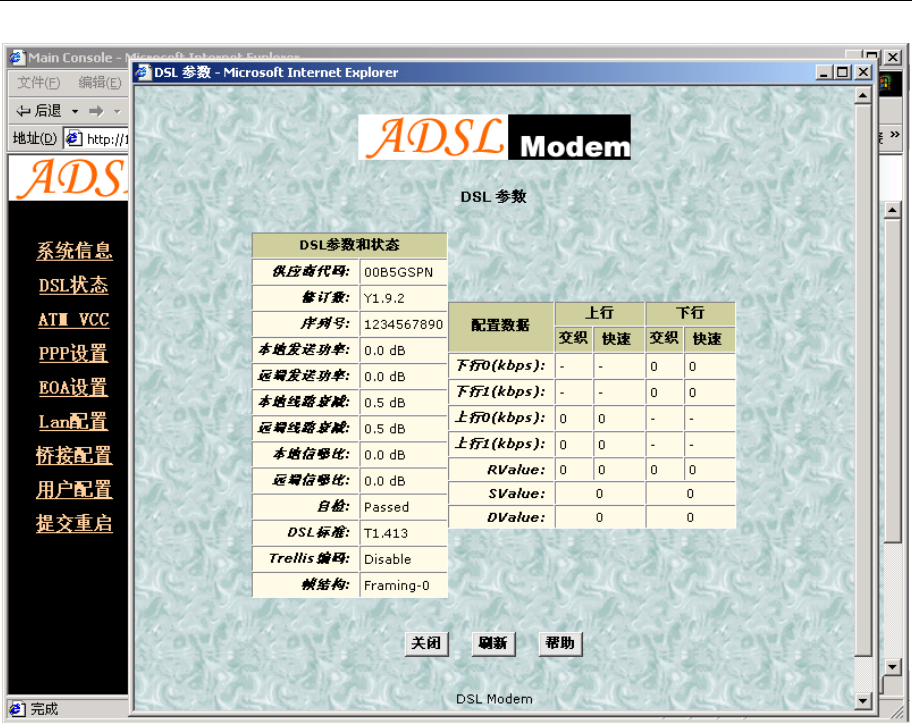
Task: Click the 帮助 (help) button
Action: tap(560, 643)
